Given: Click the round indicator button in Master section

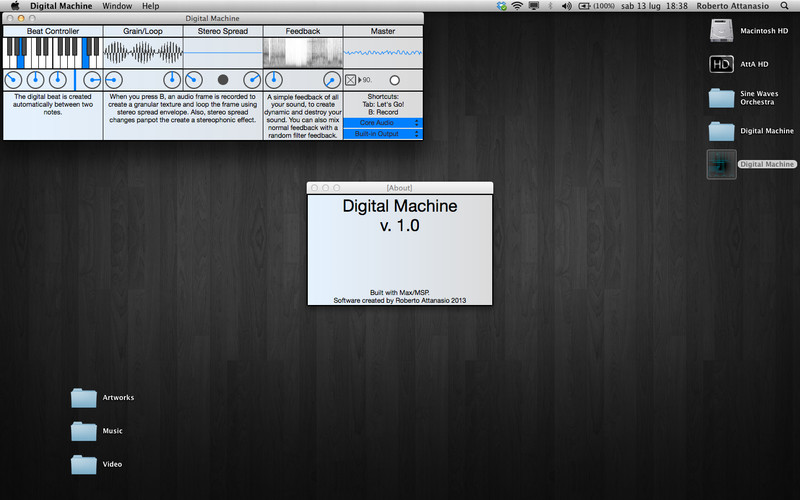Looking at the screenshot, I should point(394,80).
